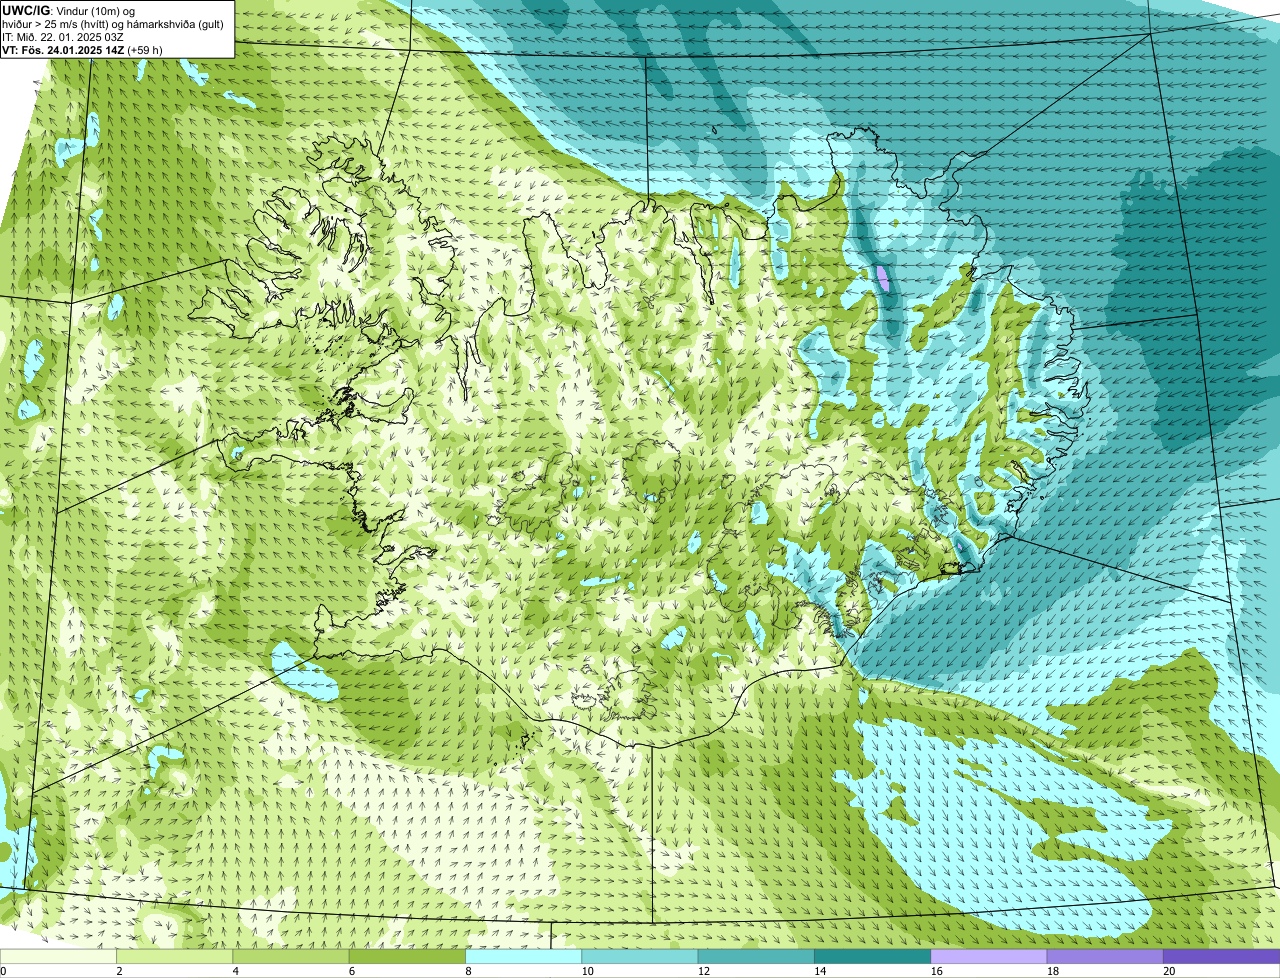This screenshot has height=978, width=1280.
Task: Click the 4–6 m/s green legend swatch
Action: point(291,956)
